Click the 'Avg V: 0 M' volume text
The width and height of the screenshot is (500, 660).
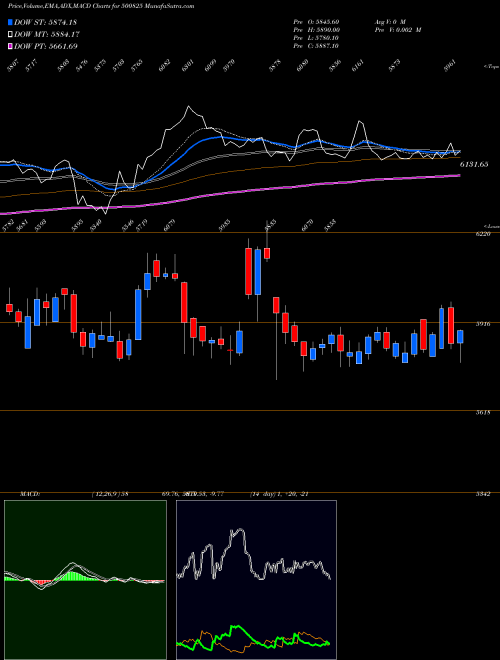(x=389, y=22)
